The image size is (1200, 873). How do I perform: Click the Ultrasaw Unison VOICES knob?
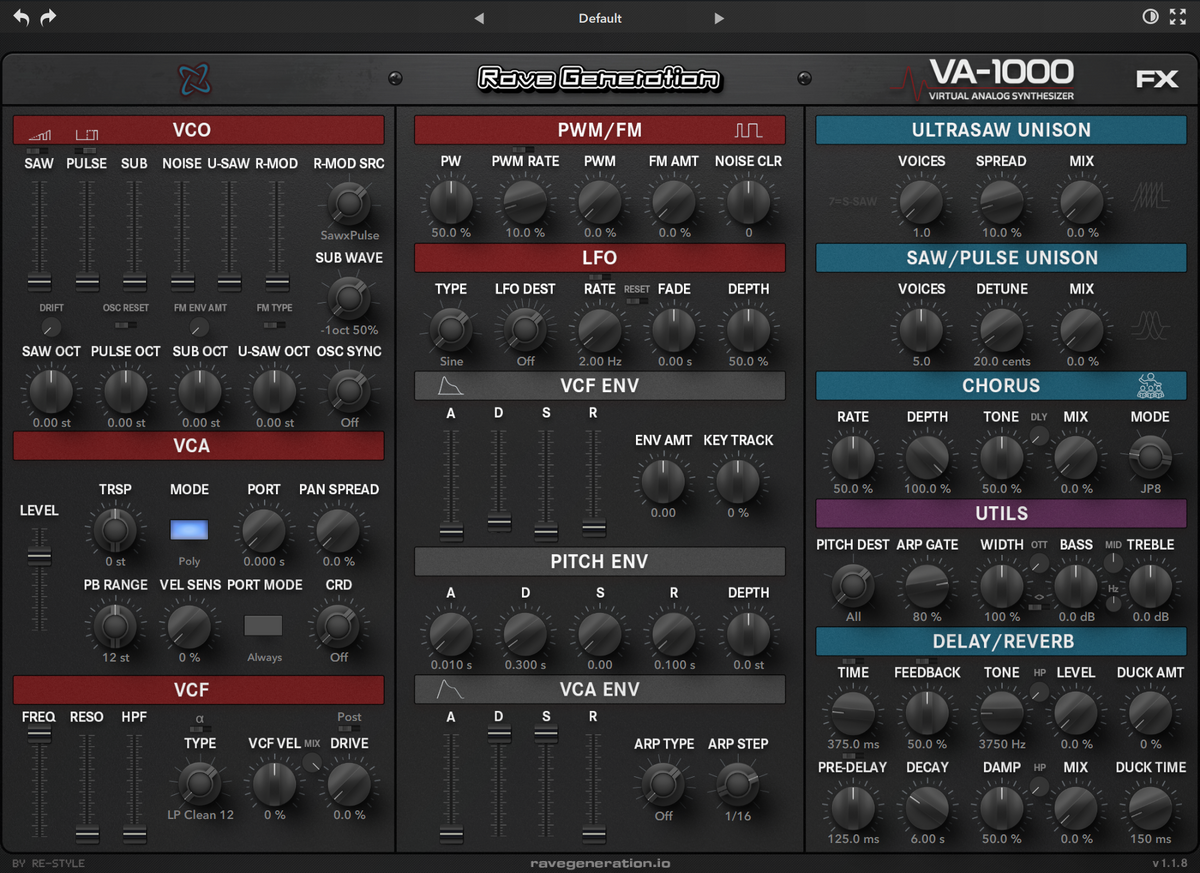click(x=921, y=201)
